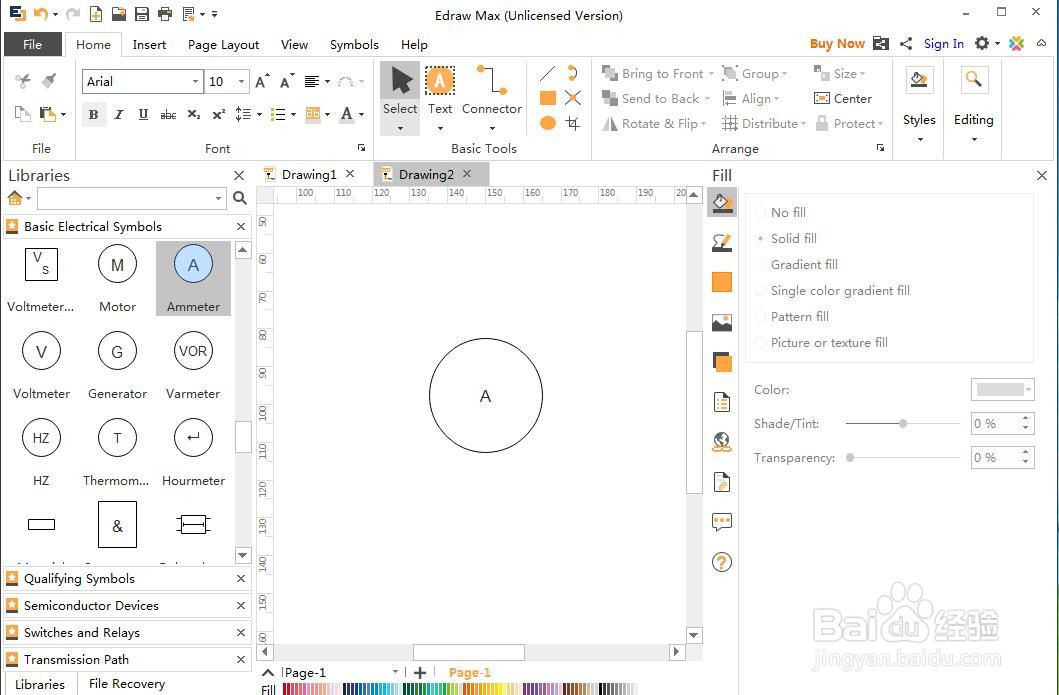1059x695 pixels.
Task: Select the line drawing tool
Action: pos(548,73)
